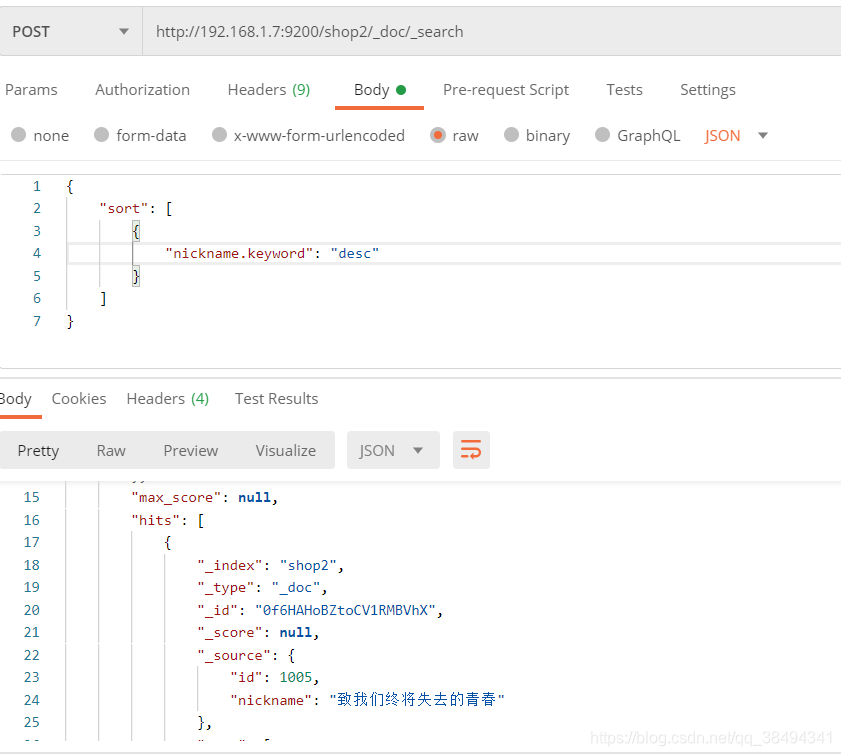Open the Tests tab
The height and width of the screenshot is (756, 841).
point(624,90)
